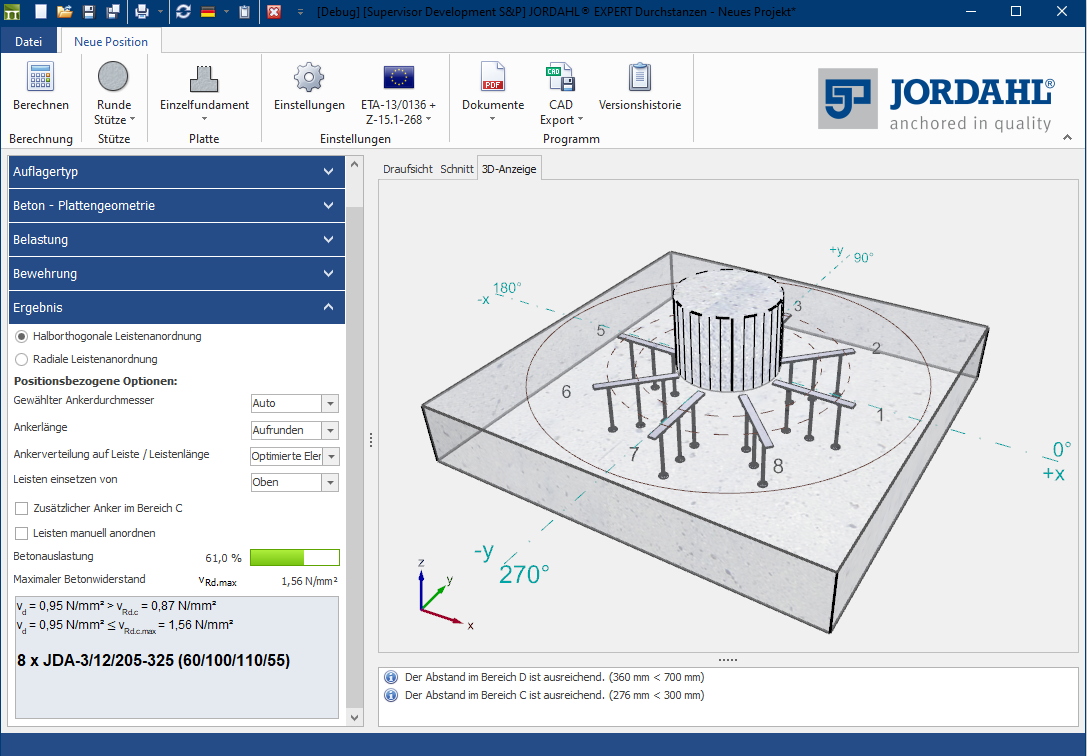Click left panel scrollbar down arrow

coord(354,718)
